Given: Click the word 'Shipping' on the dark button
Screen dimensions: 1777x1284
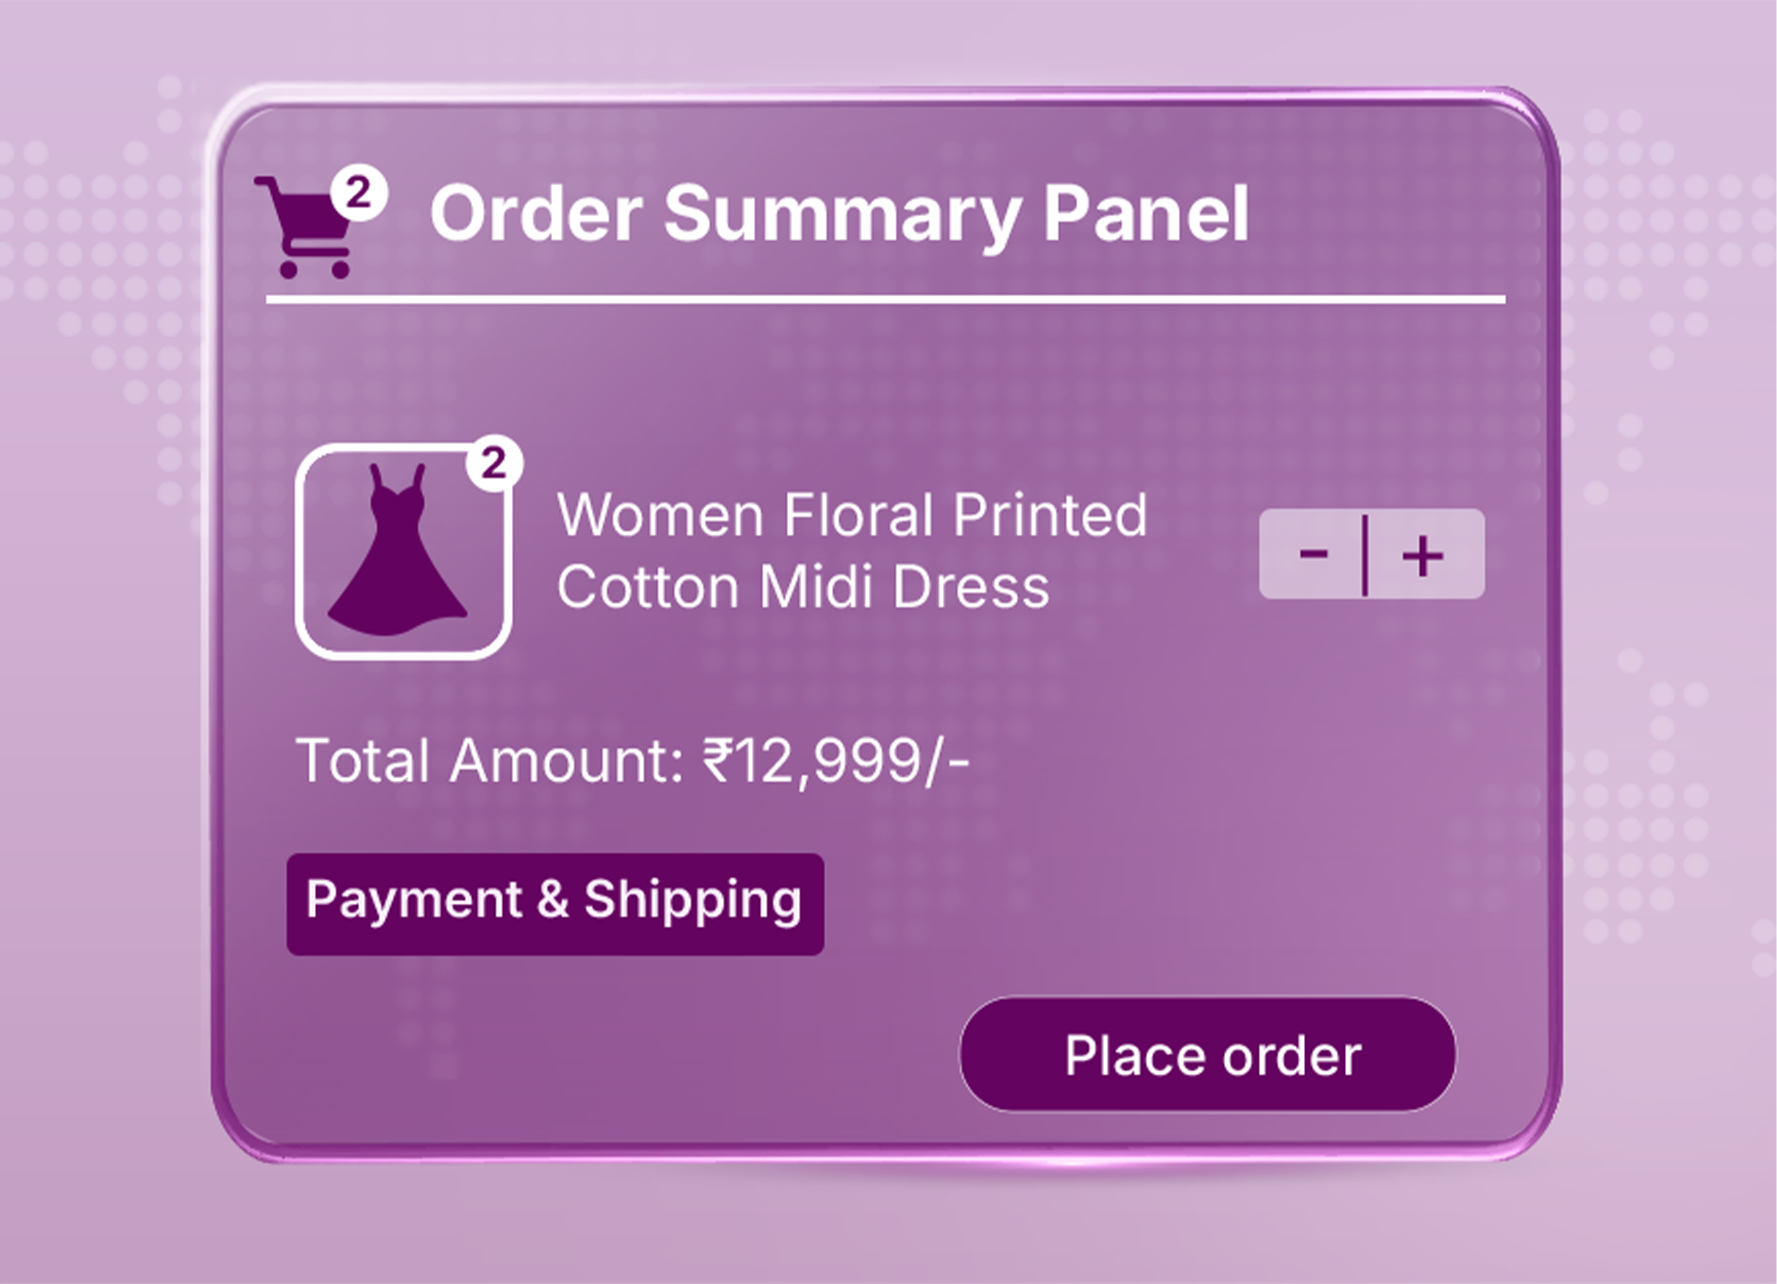Looking at the screenshot, I should point(692,901).
